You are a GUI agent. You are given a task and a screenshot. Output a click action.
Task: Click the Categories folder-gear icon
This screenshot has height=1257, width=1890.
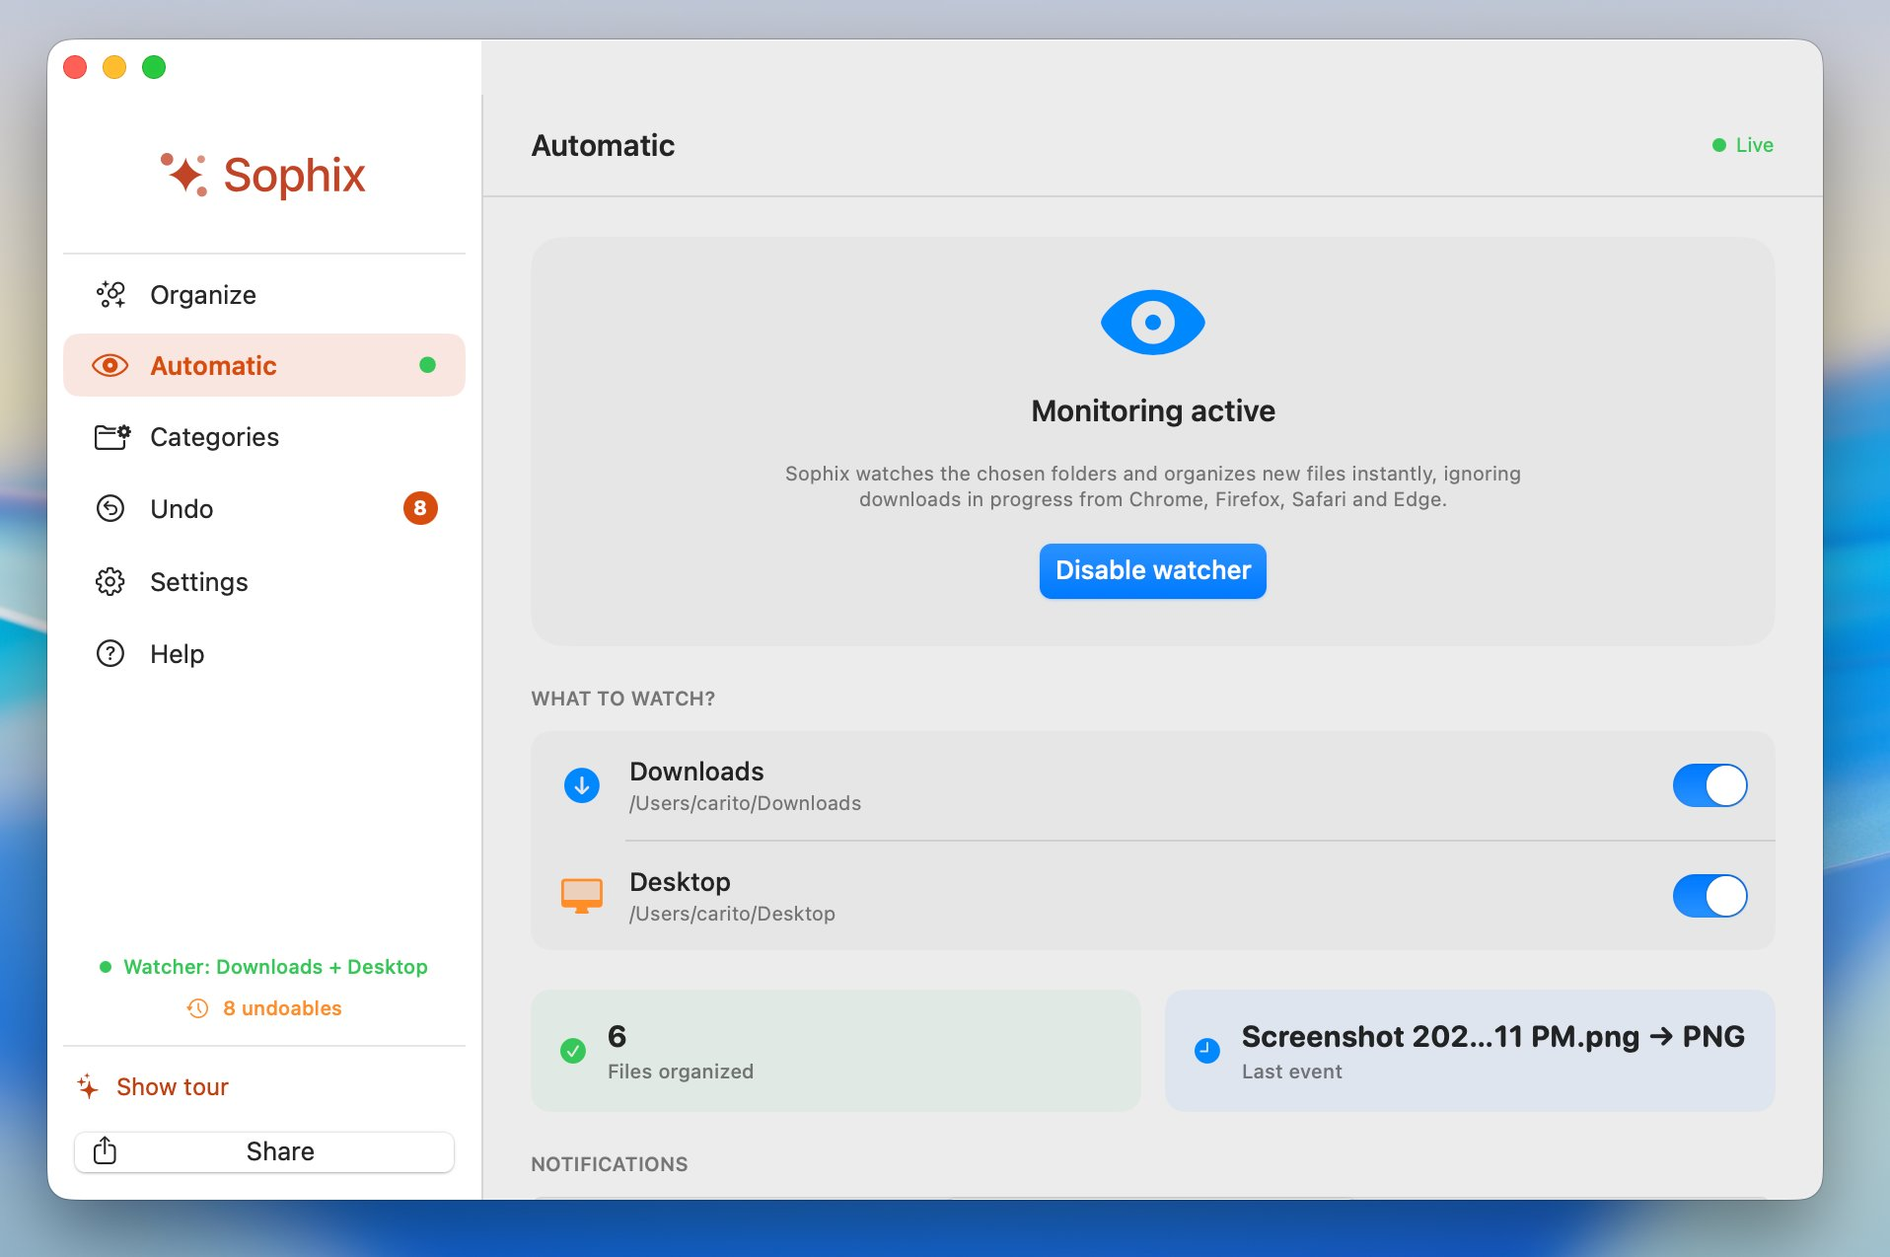[112, 437]
